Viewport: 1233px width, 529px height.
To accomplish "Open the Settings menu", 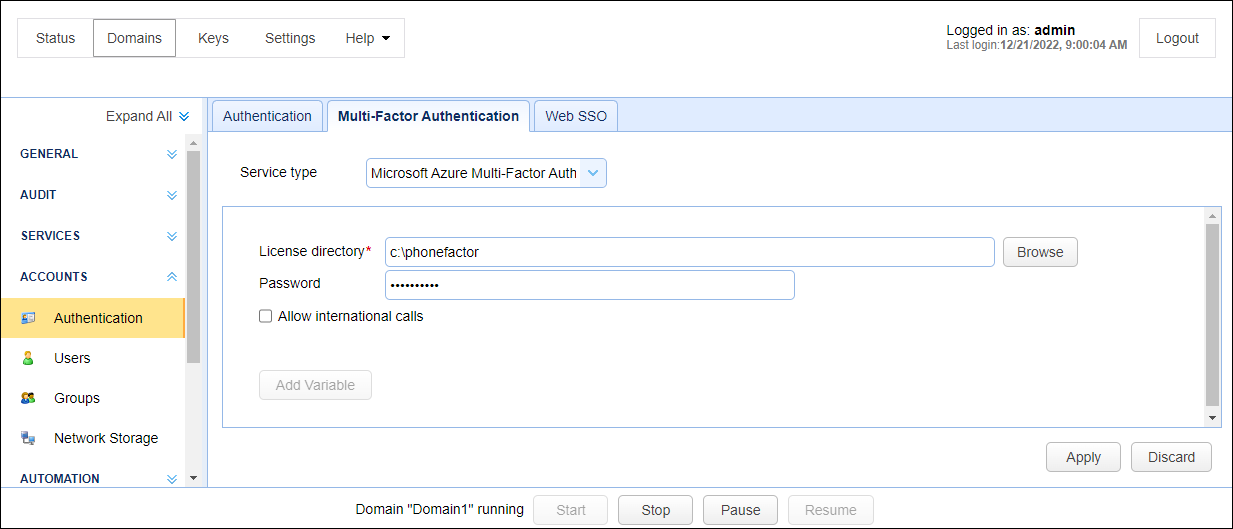I will point(290,38).
